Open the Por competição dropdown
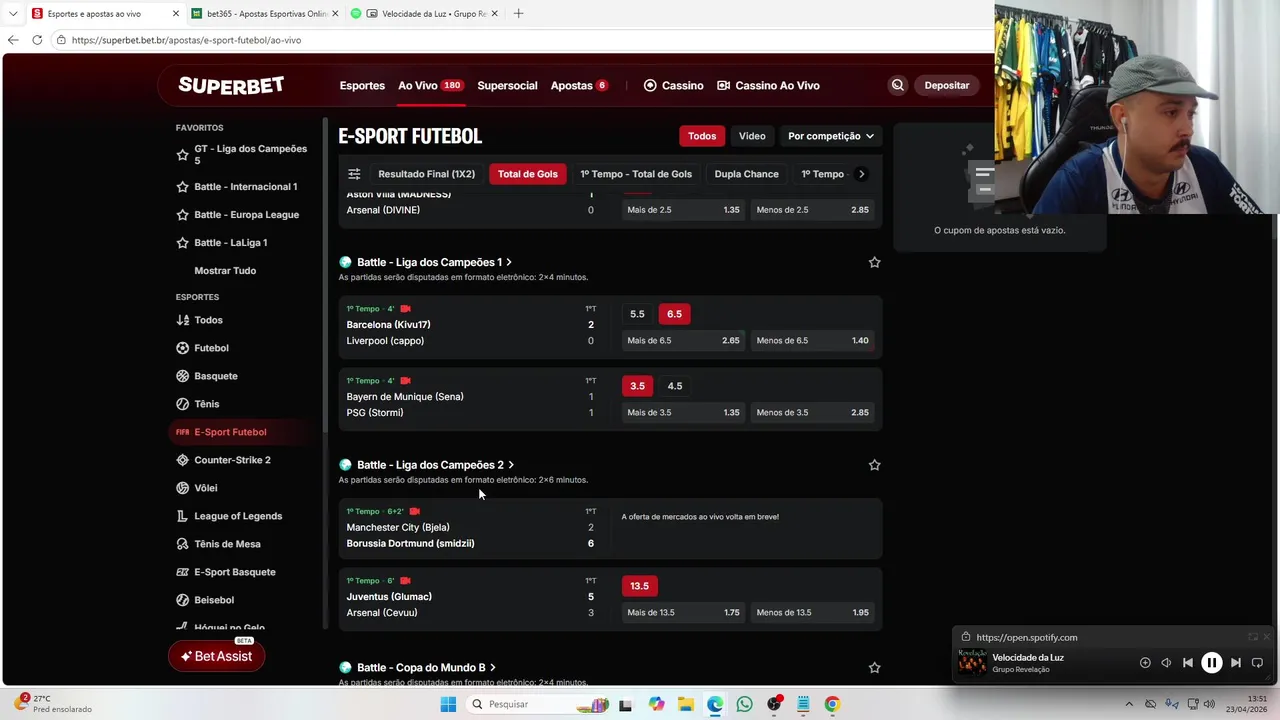This screenshot has width=1280, height=720. pyautogui.click(x=830, y=136)
